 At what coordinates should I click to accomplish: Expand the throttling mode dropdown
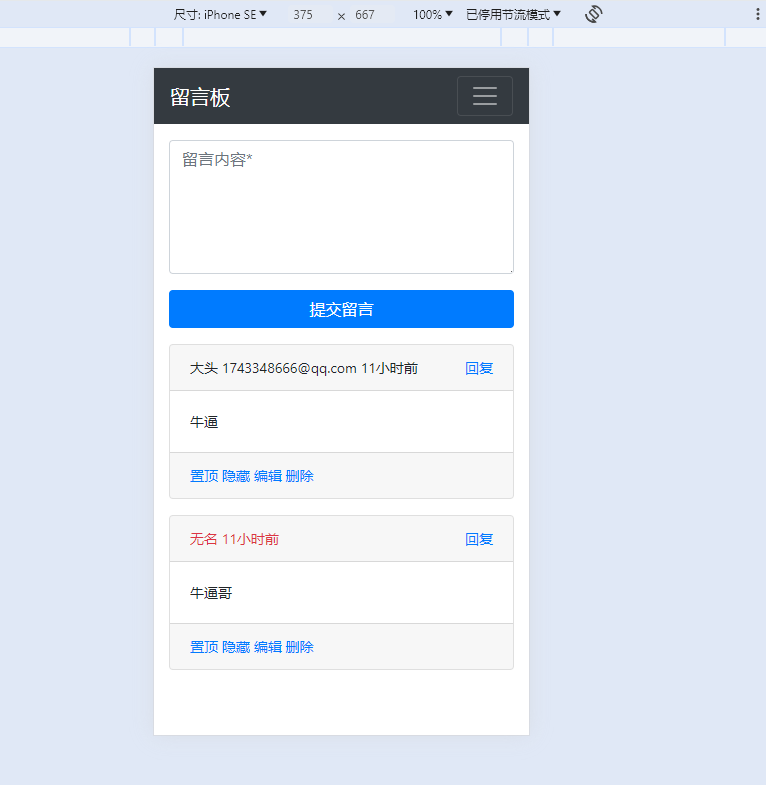point(513,14)
